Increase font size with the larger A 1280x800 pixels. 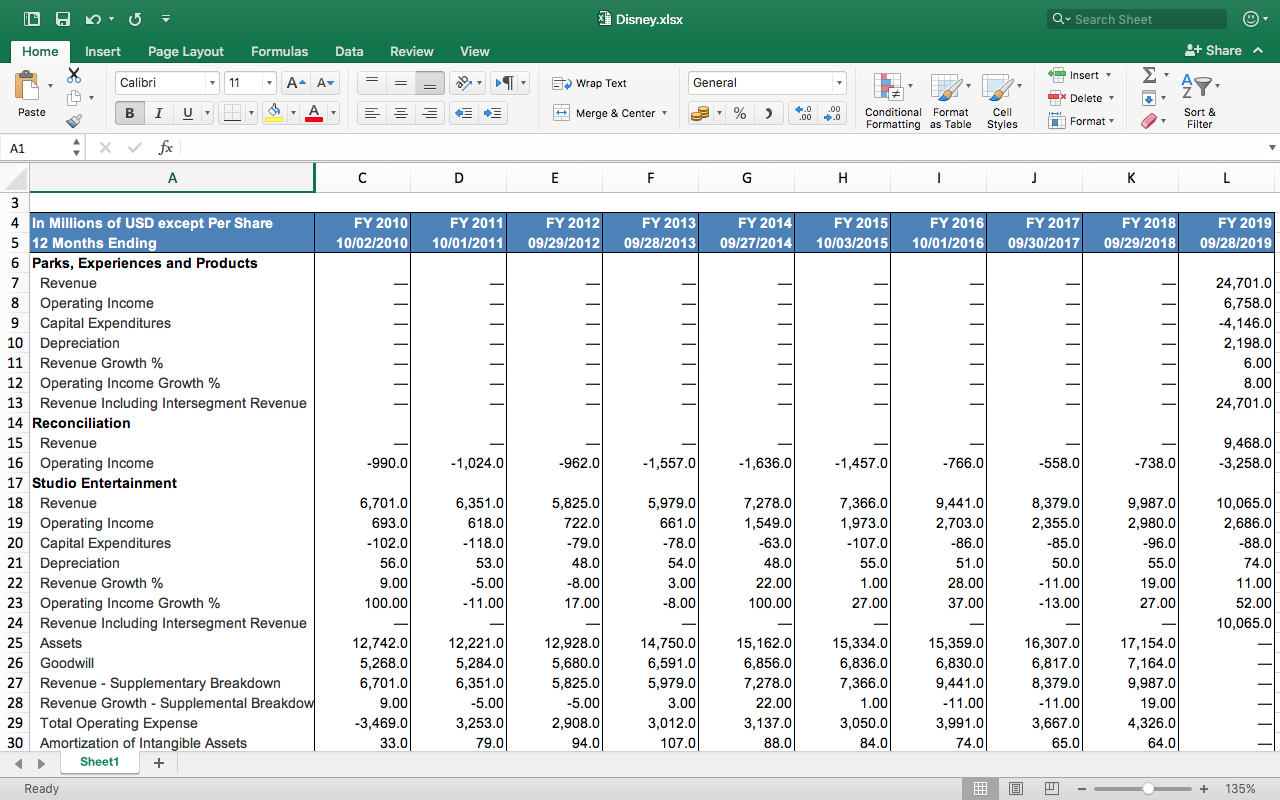[295, 83]
